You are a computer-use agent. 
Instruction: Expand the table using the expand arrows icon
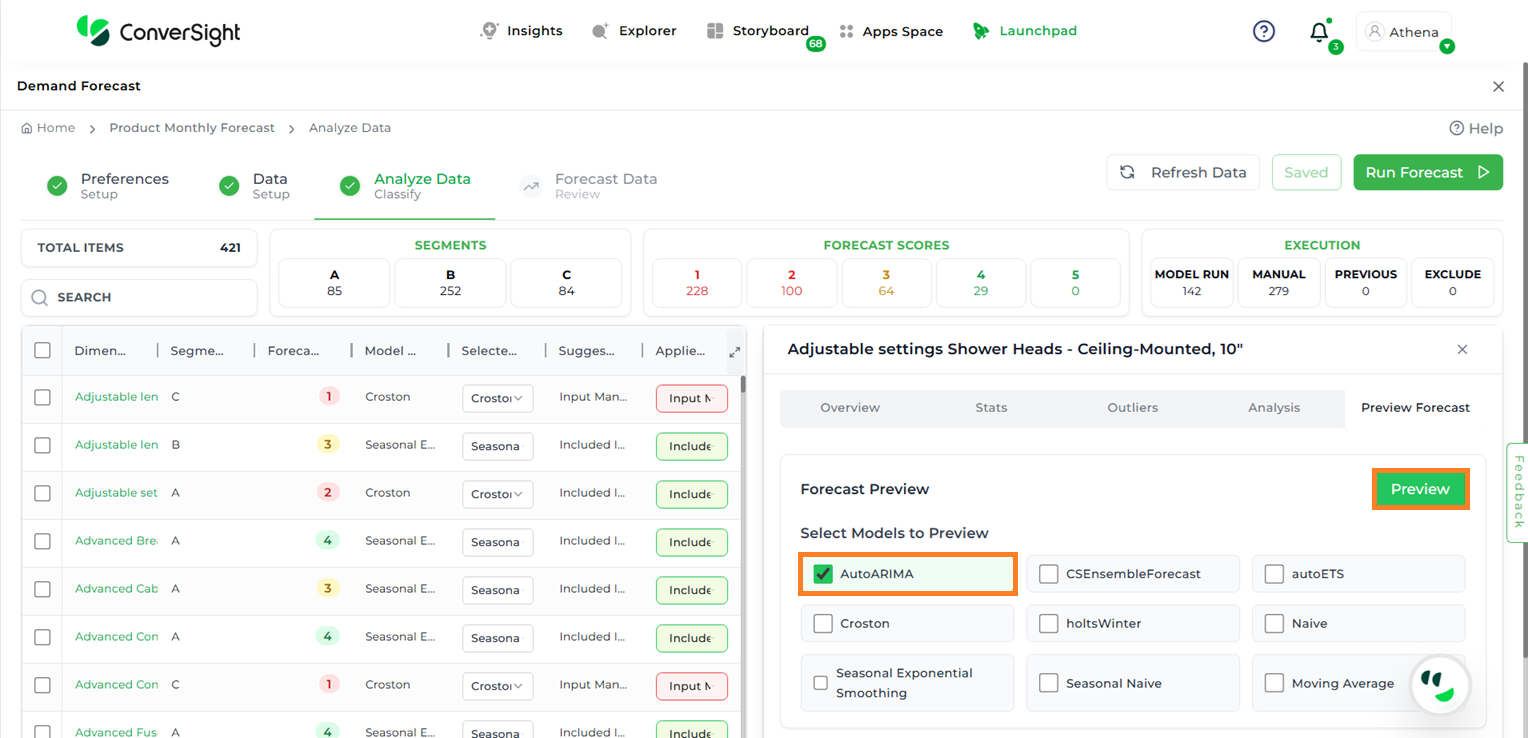735,352
